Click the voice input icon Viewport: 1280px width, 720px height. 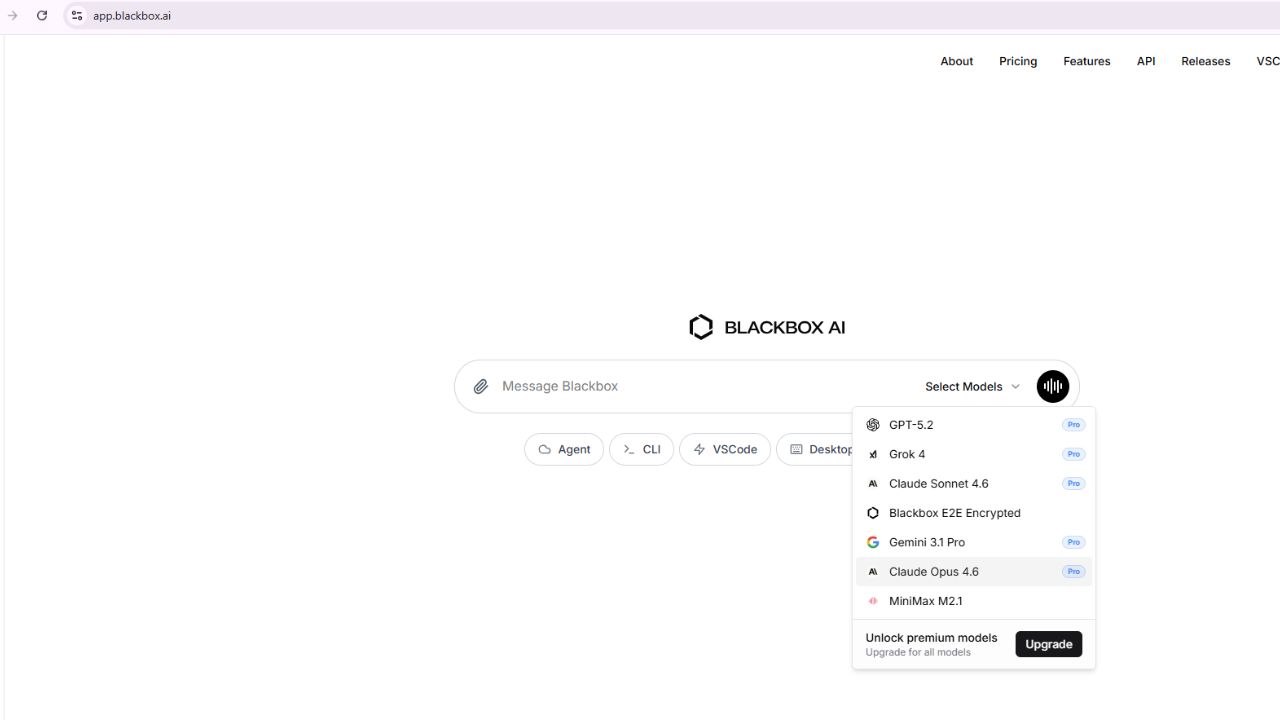pos(1052,386)
